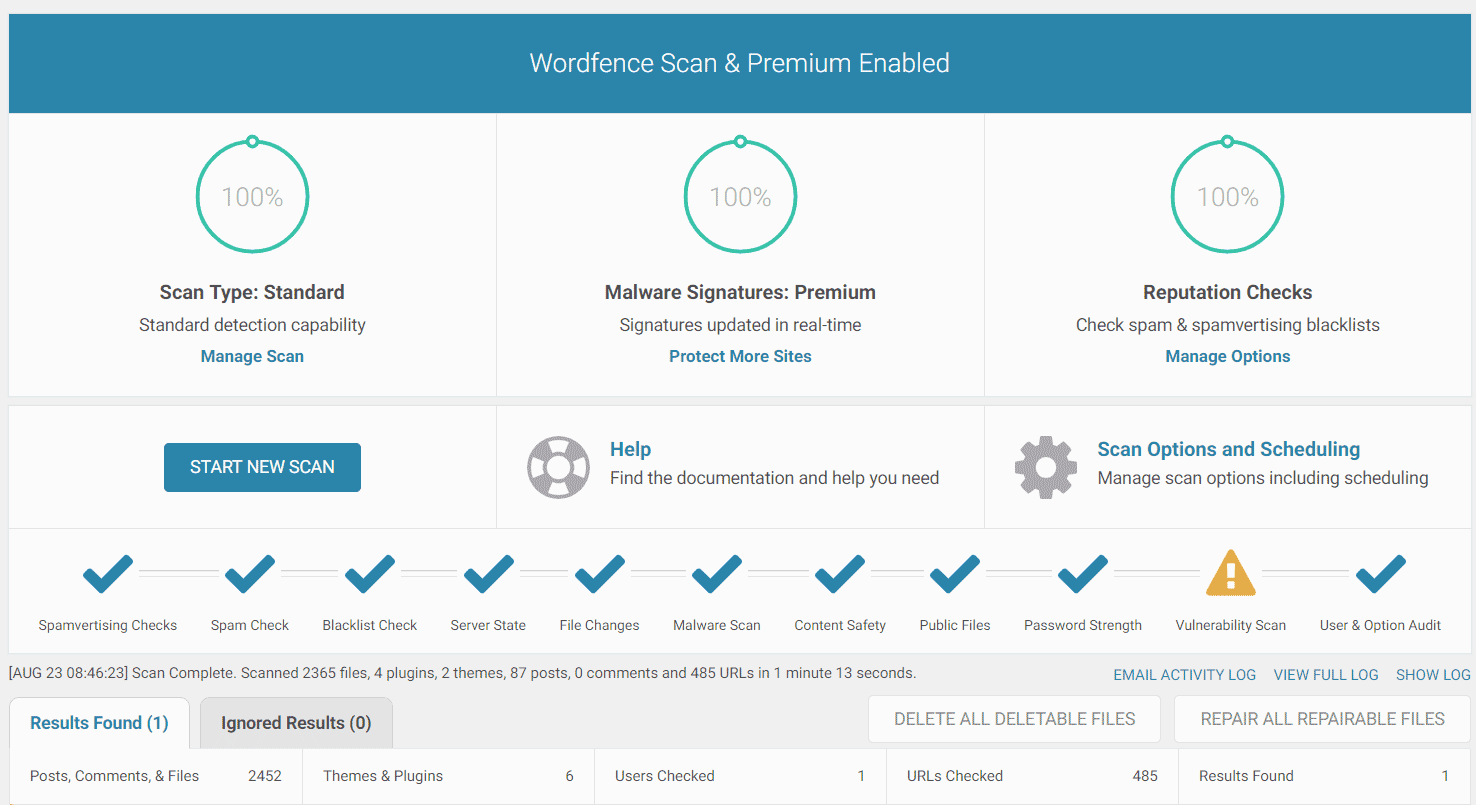Click Delete All Deletable Files button
Screen dimensions: 1476x805
click(x=1015, y=719)
